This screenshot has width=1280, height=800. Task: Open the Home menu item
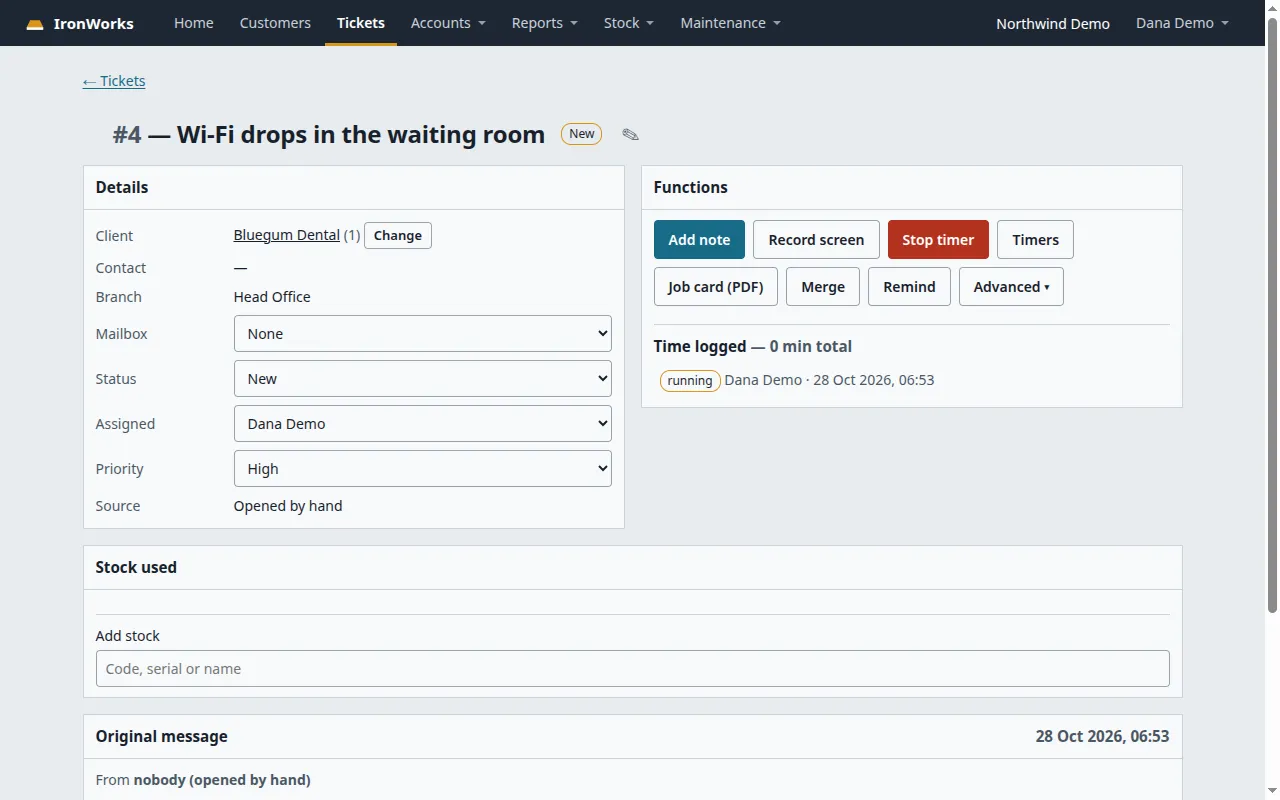pos(194,23)
